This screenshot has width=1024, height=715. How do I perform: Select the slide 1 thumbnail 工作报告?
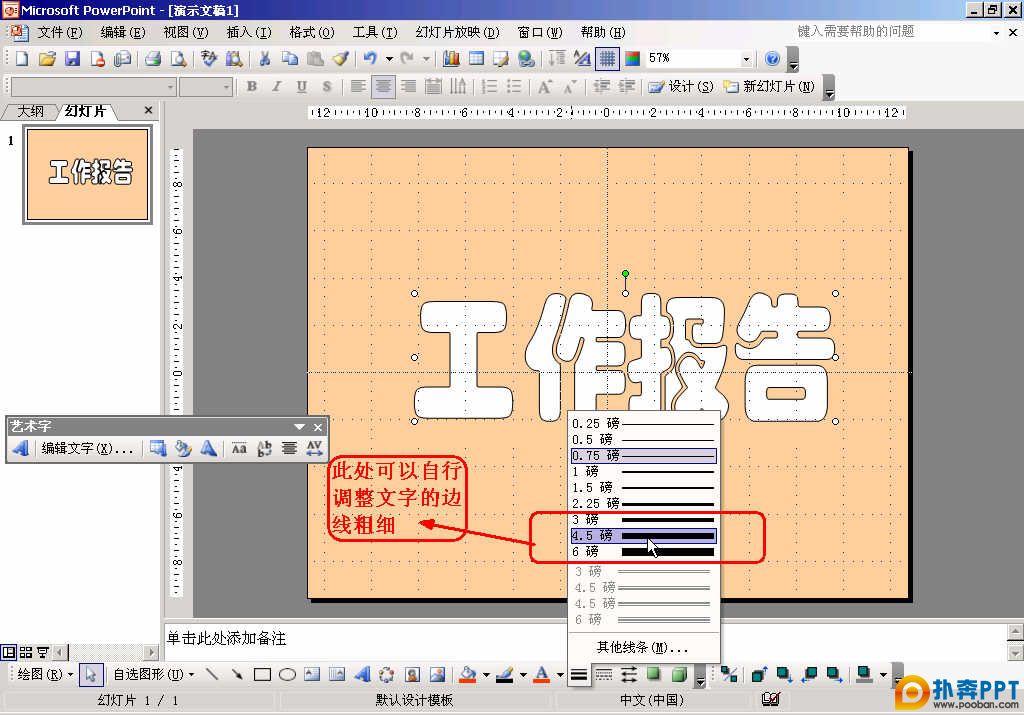coord(88,174)
